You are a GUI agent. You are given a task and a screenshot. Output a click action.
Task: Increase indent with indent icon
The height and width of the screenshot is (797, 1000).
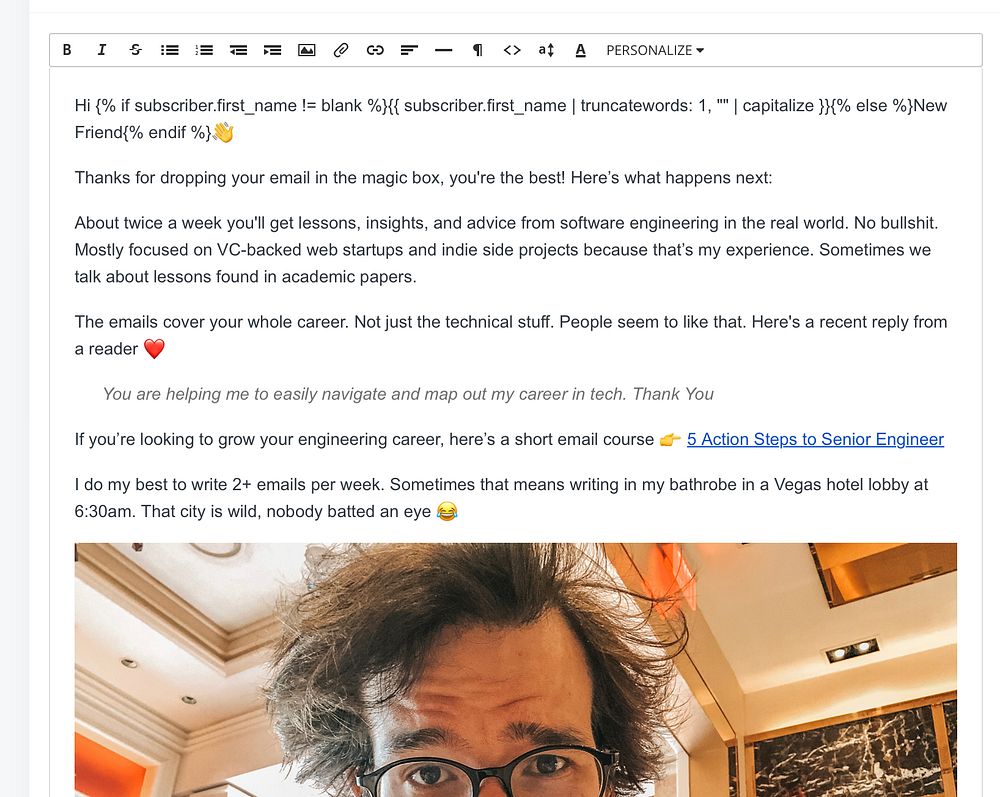click(x=272, y=50)
